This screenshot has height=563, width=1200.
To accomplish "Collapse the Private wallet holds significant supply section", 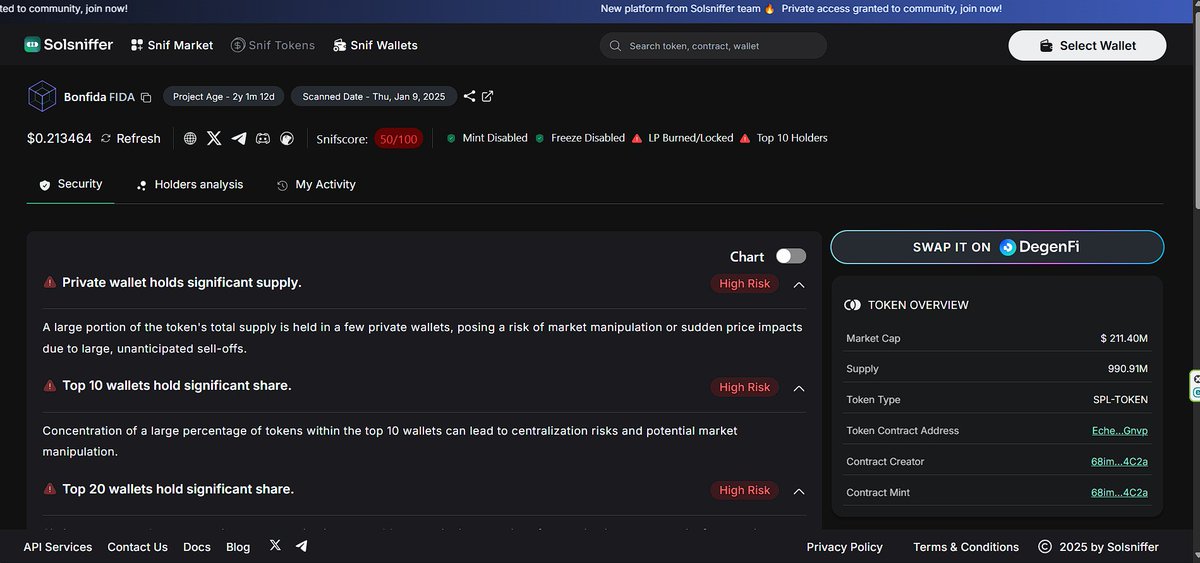I will click(799, 284).
